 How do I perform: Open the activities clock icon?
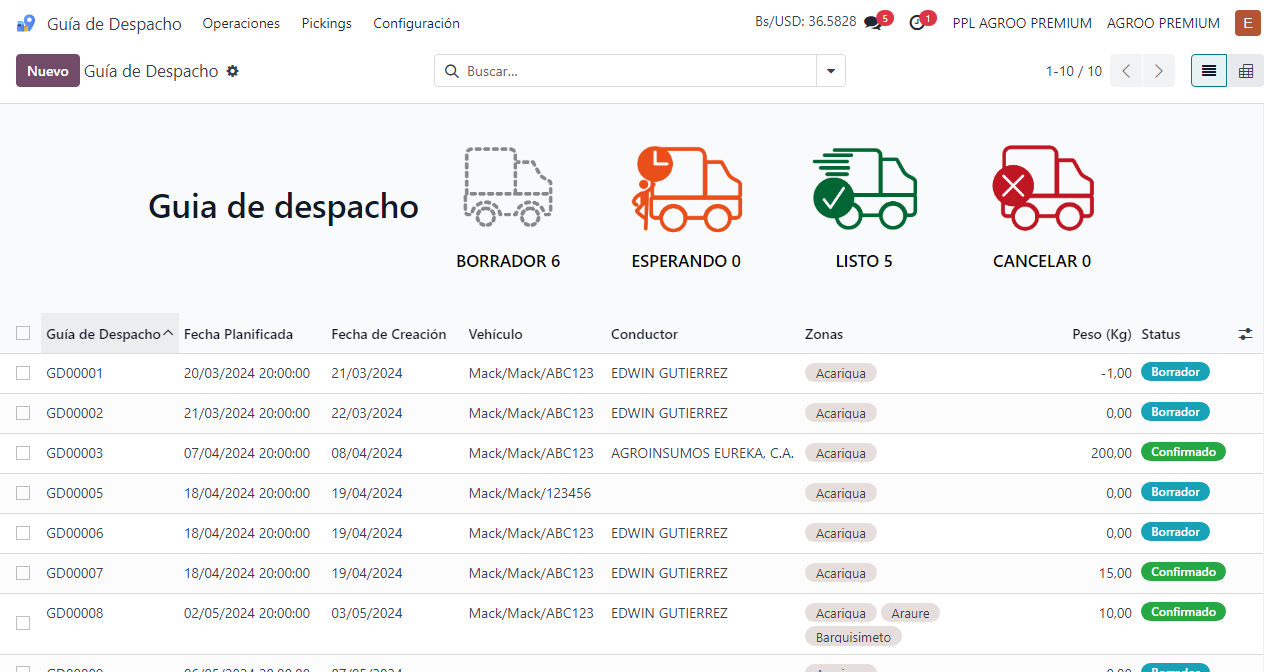(917, 23)
